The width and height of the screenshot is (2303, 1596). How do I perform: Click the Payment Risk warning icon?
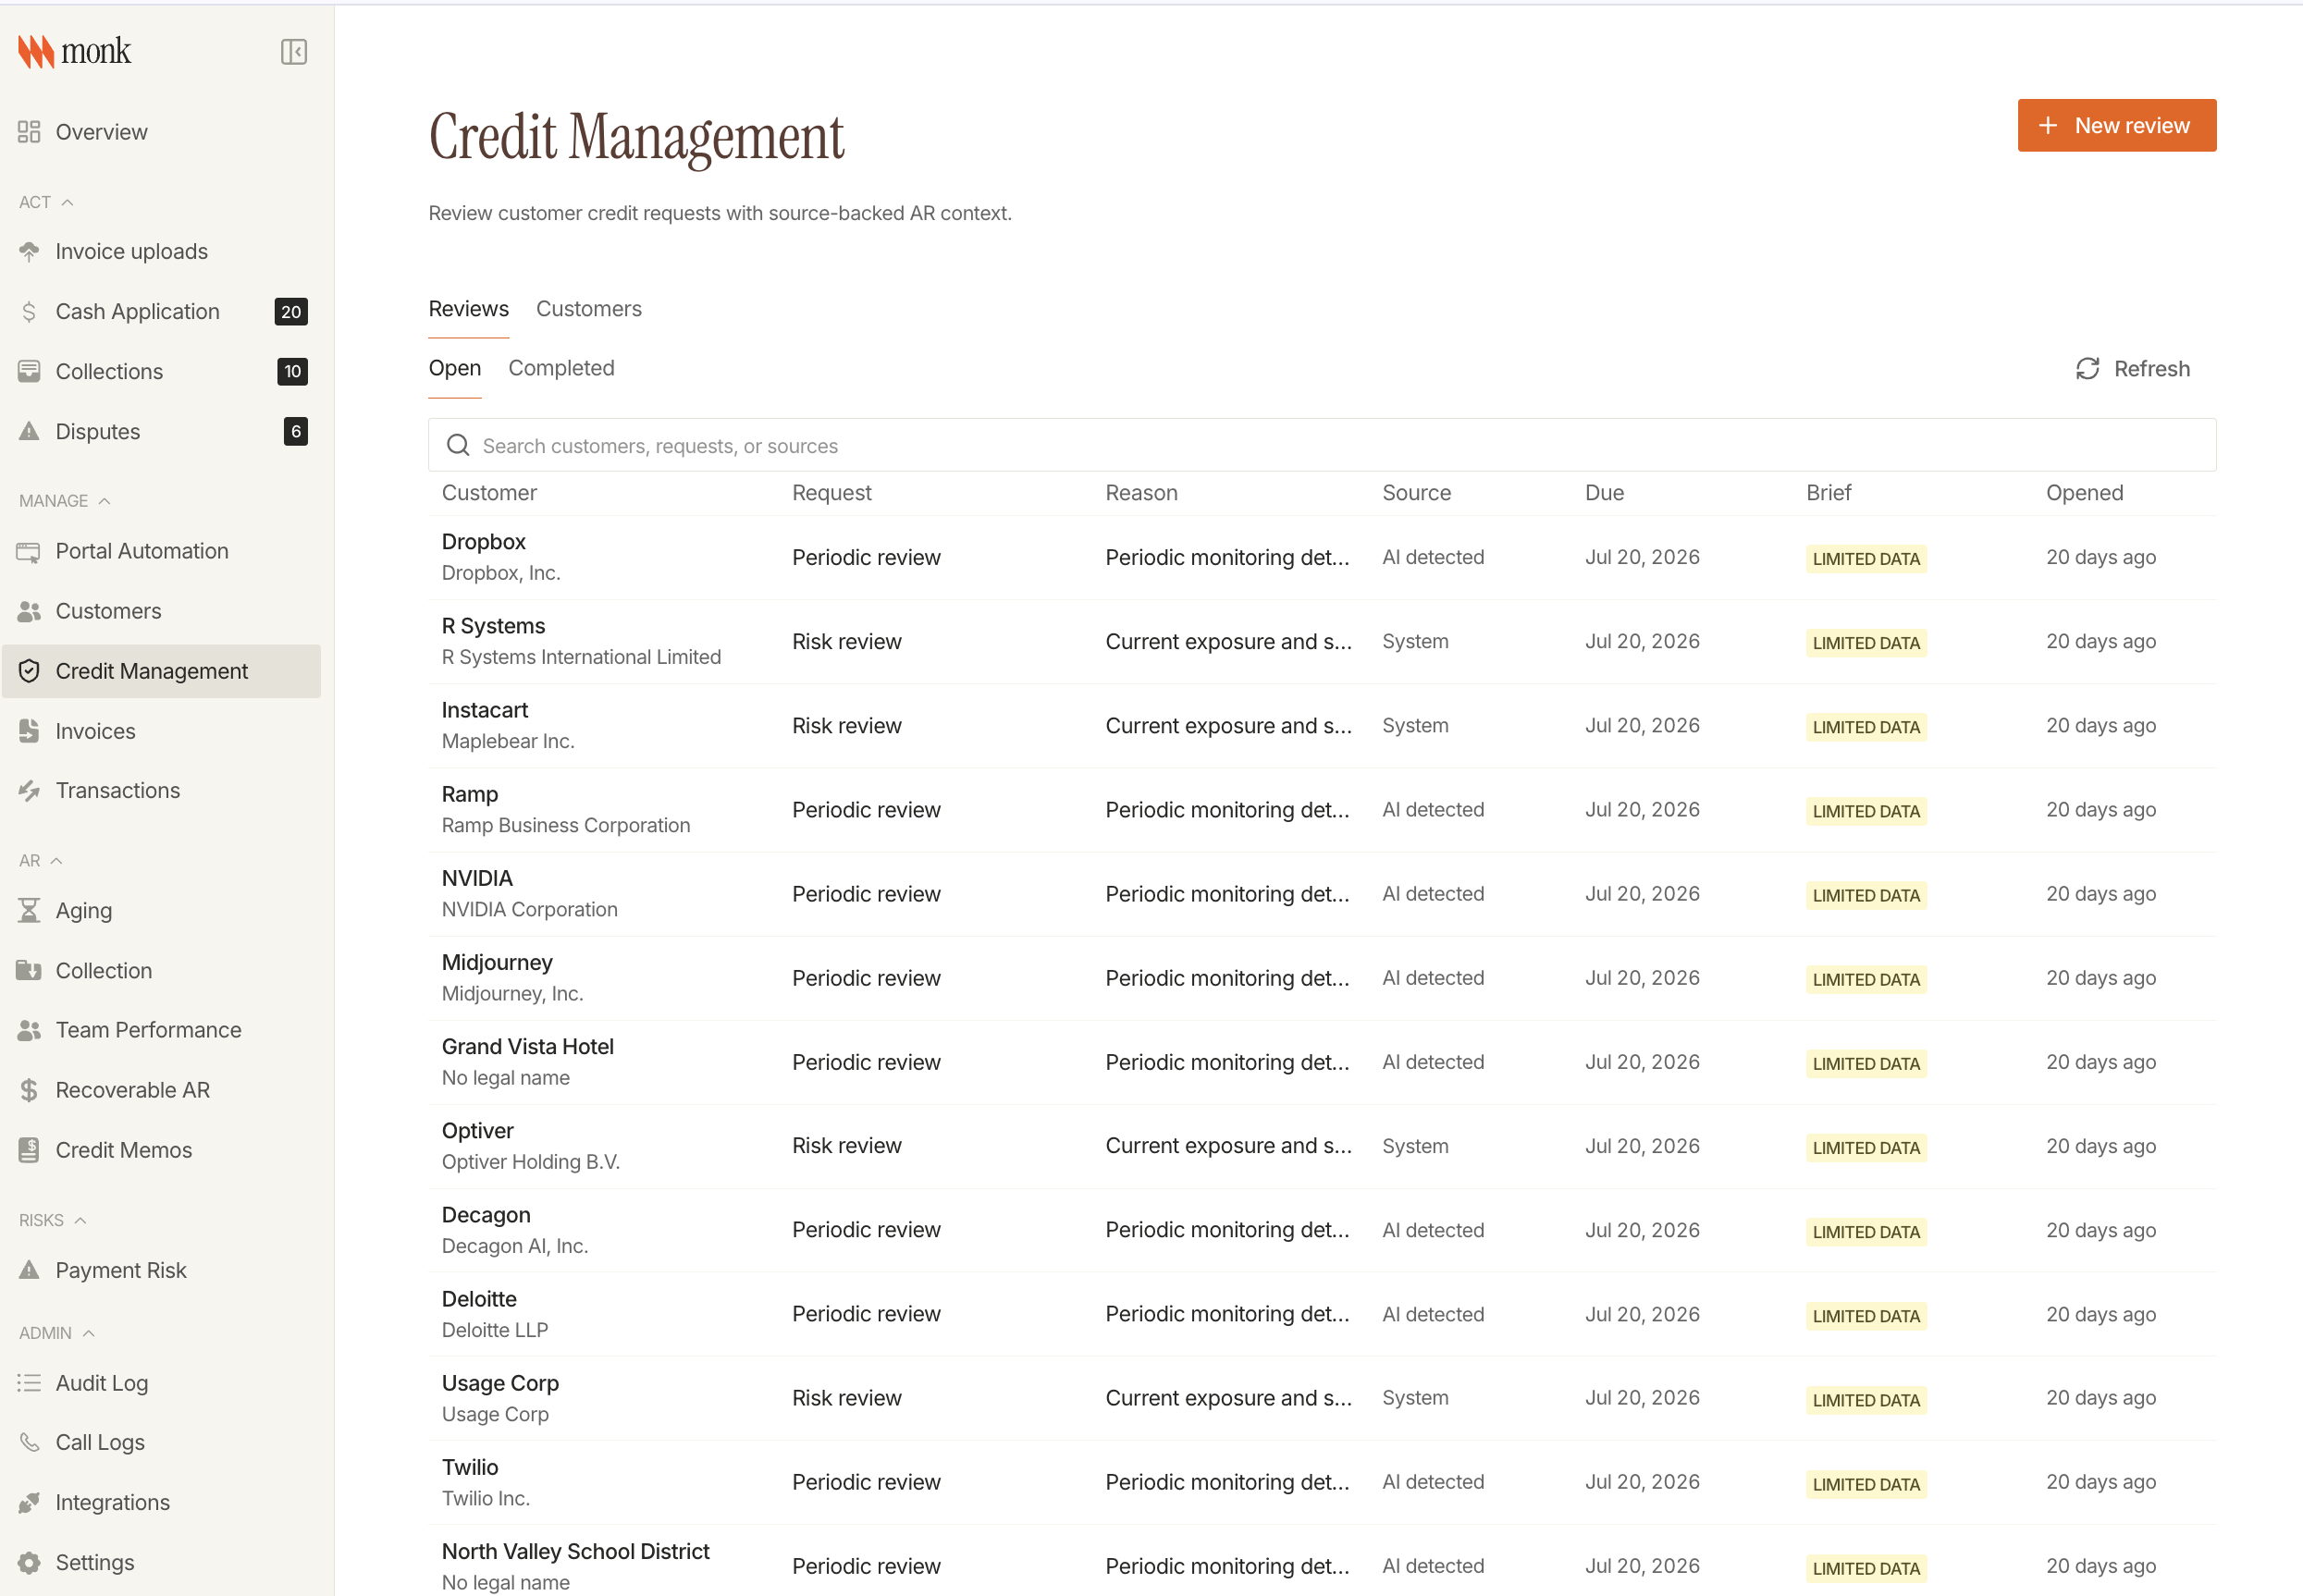click(x=29, y=1270)
